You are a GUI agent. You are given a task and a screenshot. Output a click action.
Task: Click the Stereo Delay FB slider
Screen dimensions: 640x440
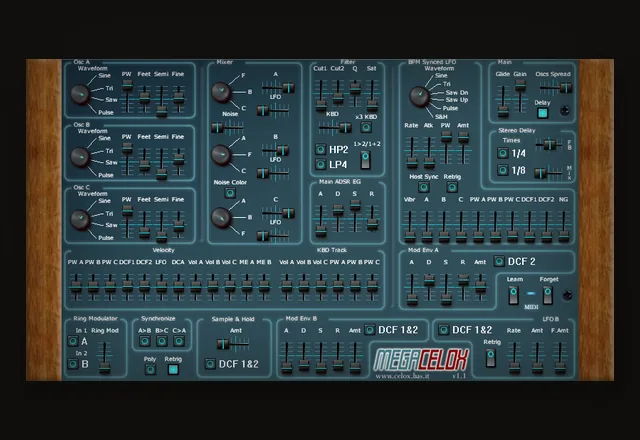(x=549, y=144)
